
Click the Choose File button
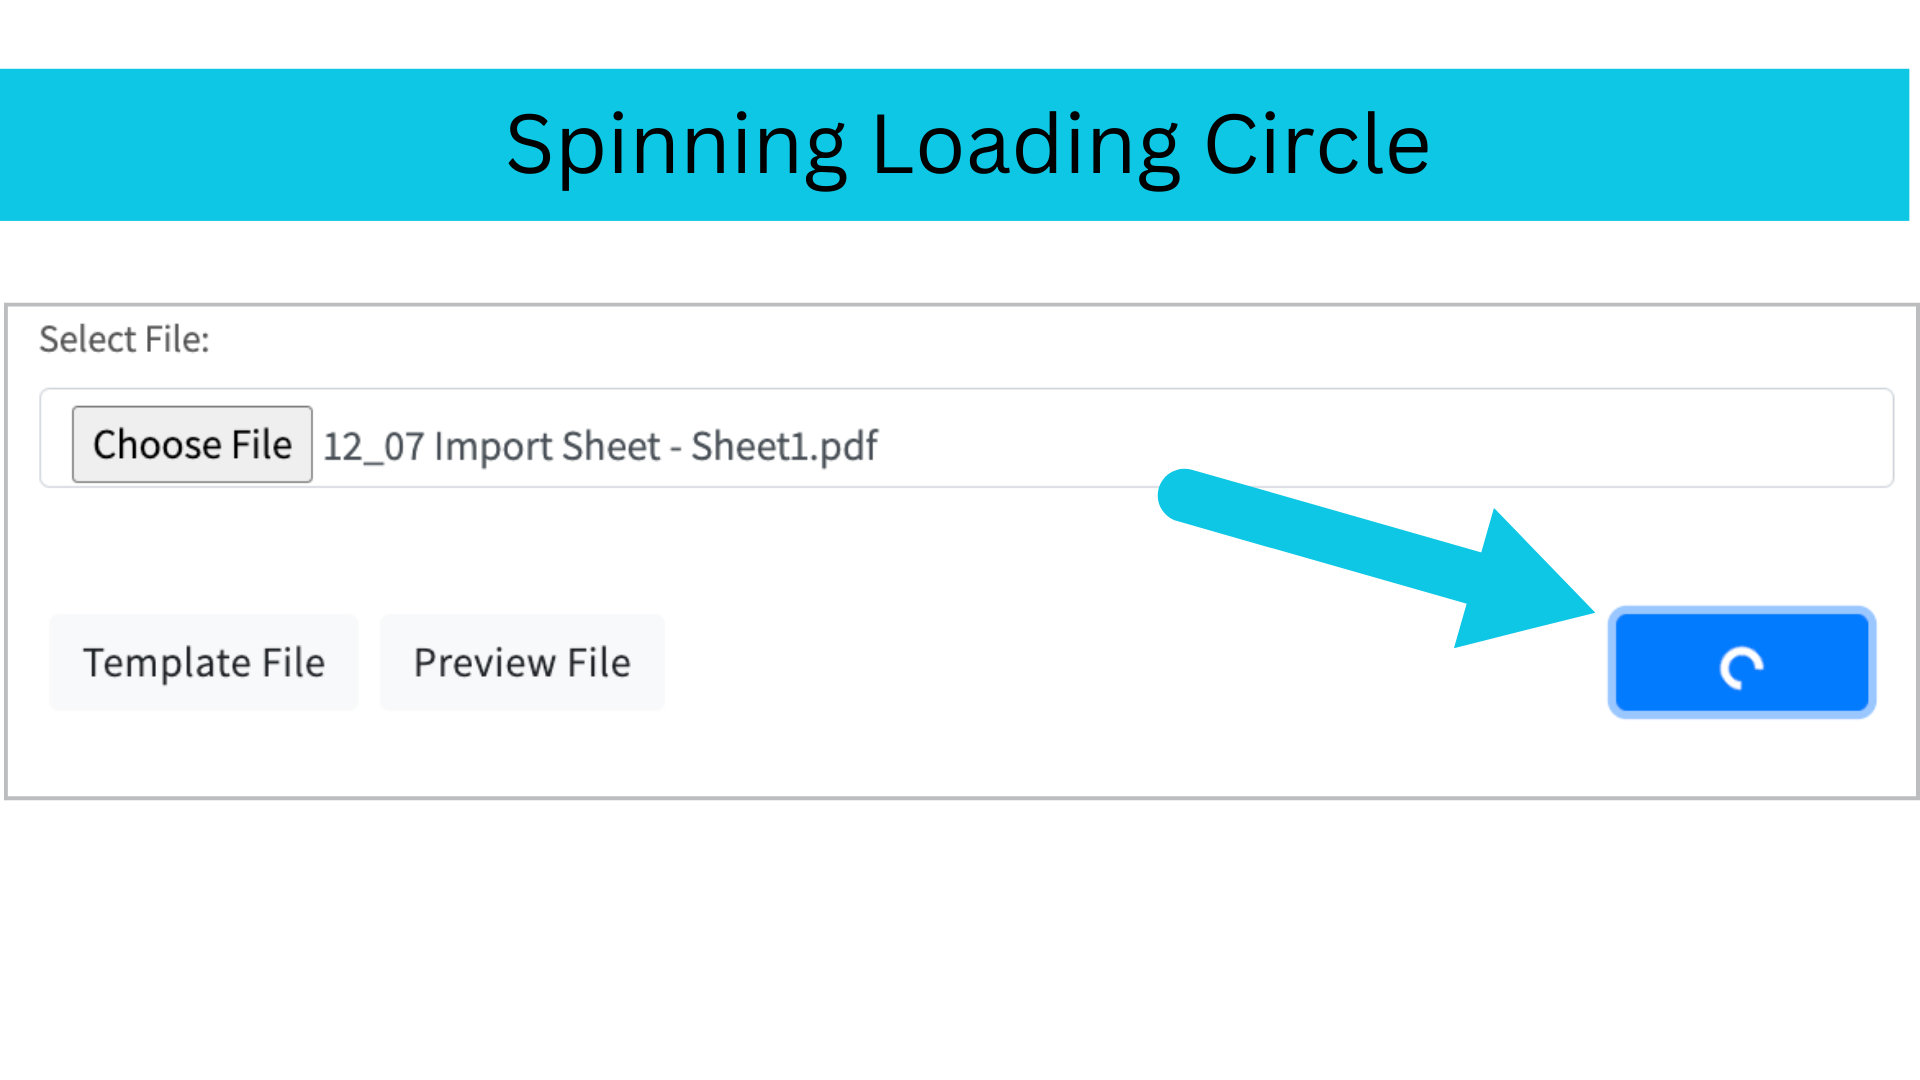[192, 445]
